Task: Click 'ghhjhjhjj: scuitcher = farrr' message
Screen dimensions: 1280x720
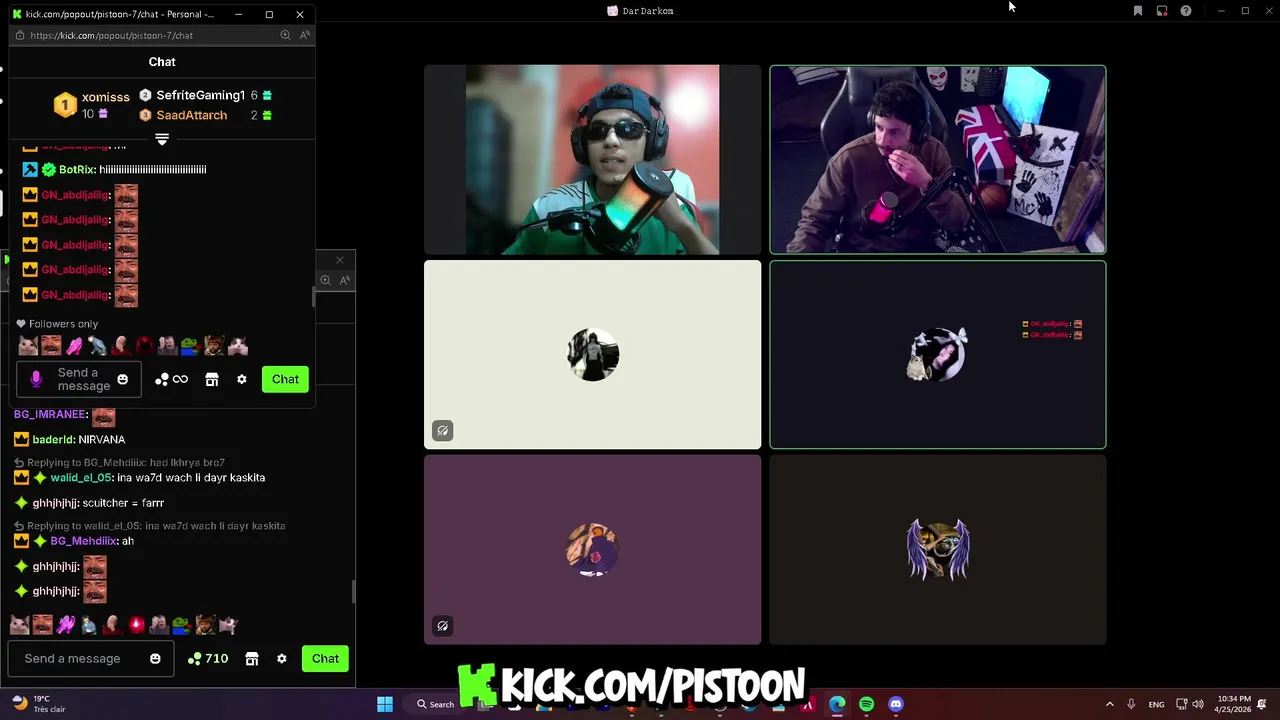Action: [x=98, y=502]
